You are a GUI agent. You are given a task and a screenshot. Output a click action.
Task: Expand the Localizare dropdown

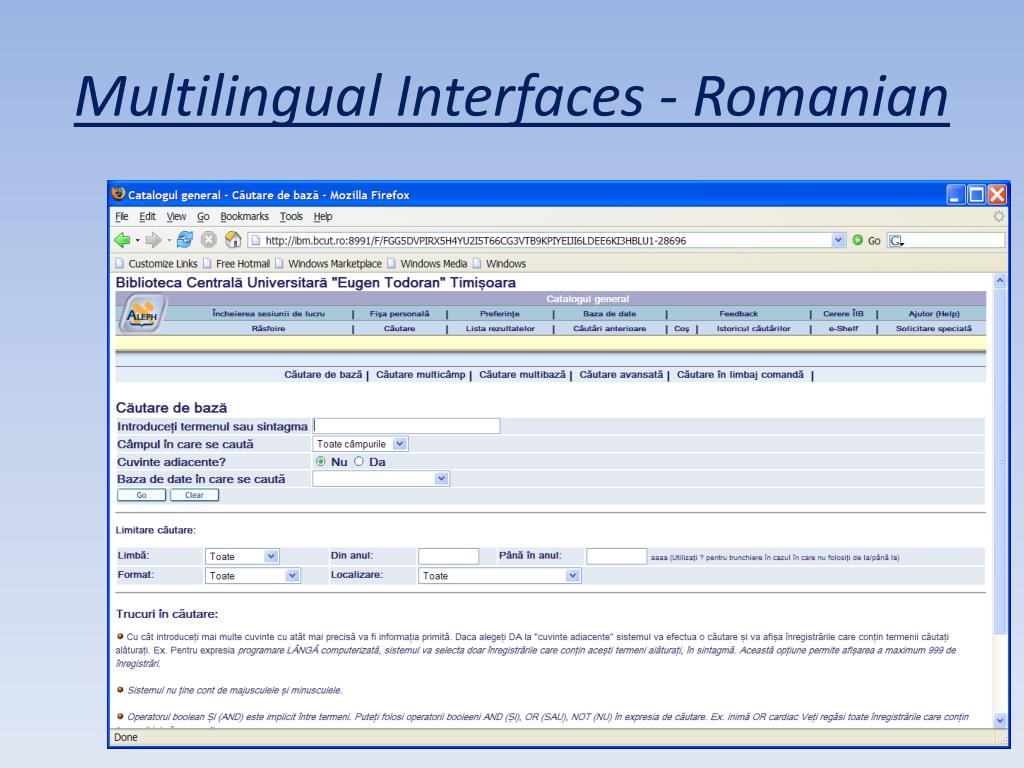[x=500, y=575]
